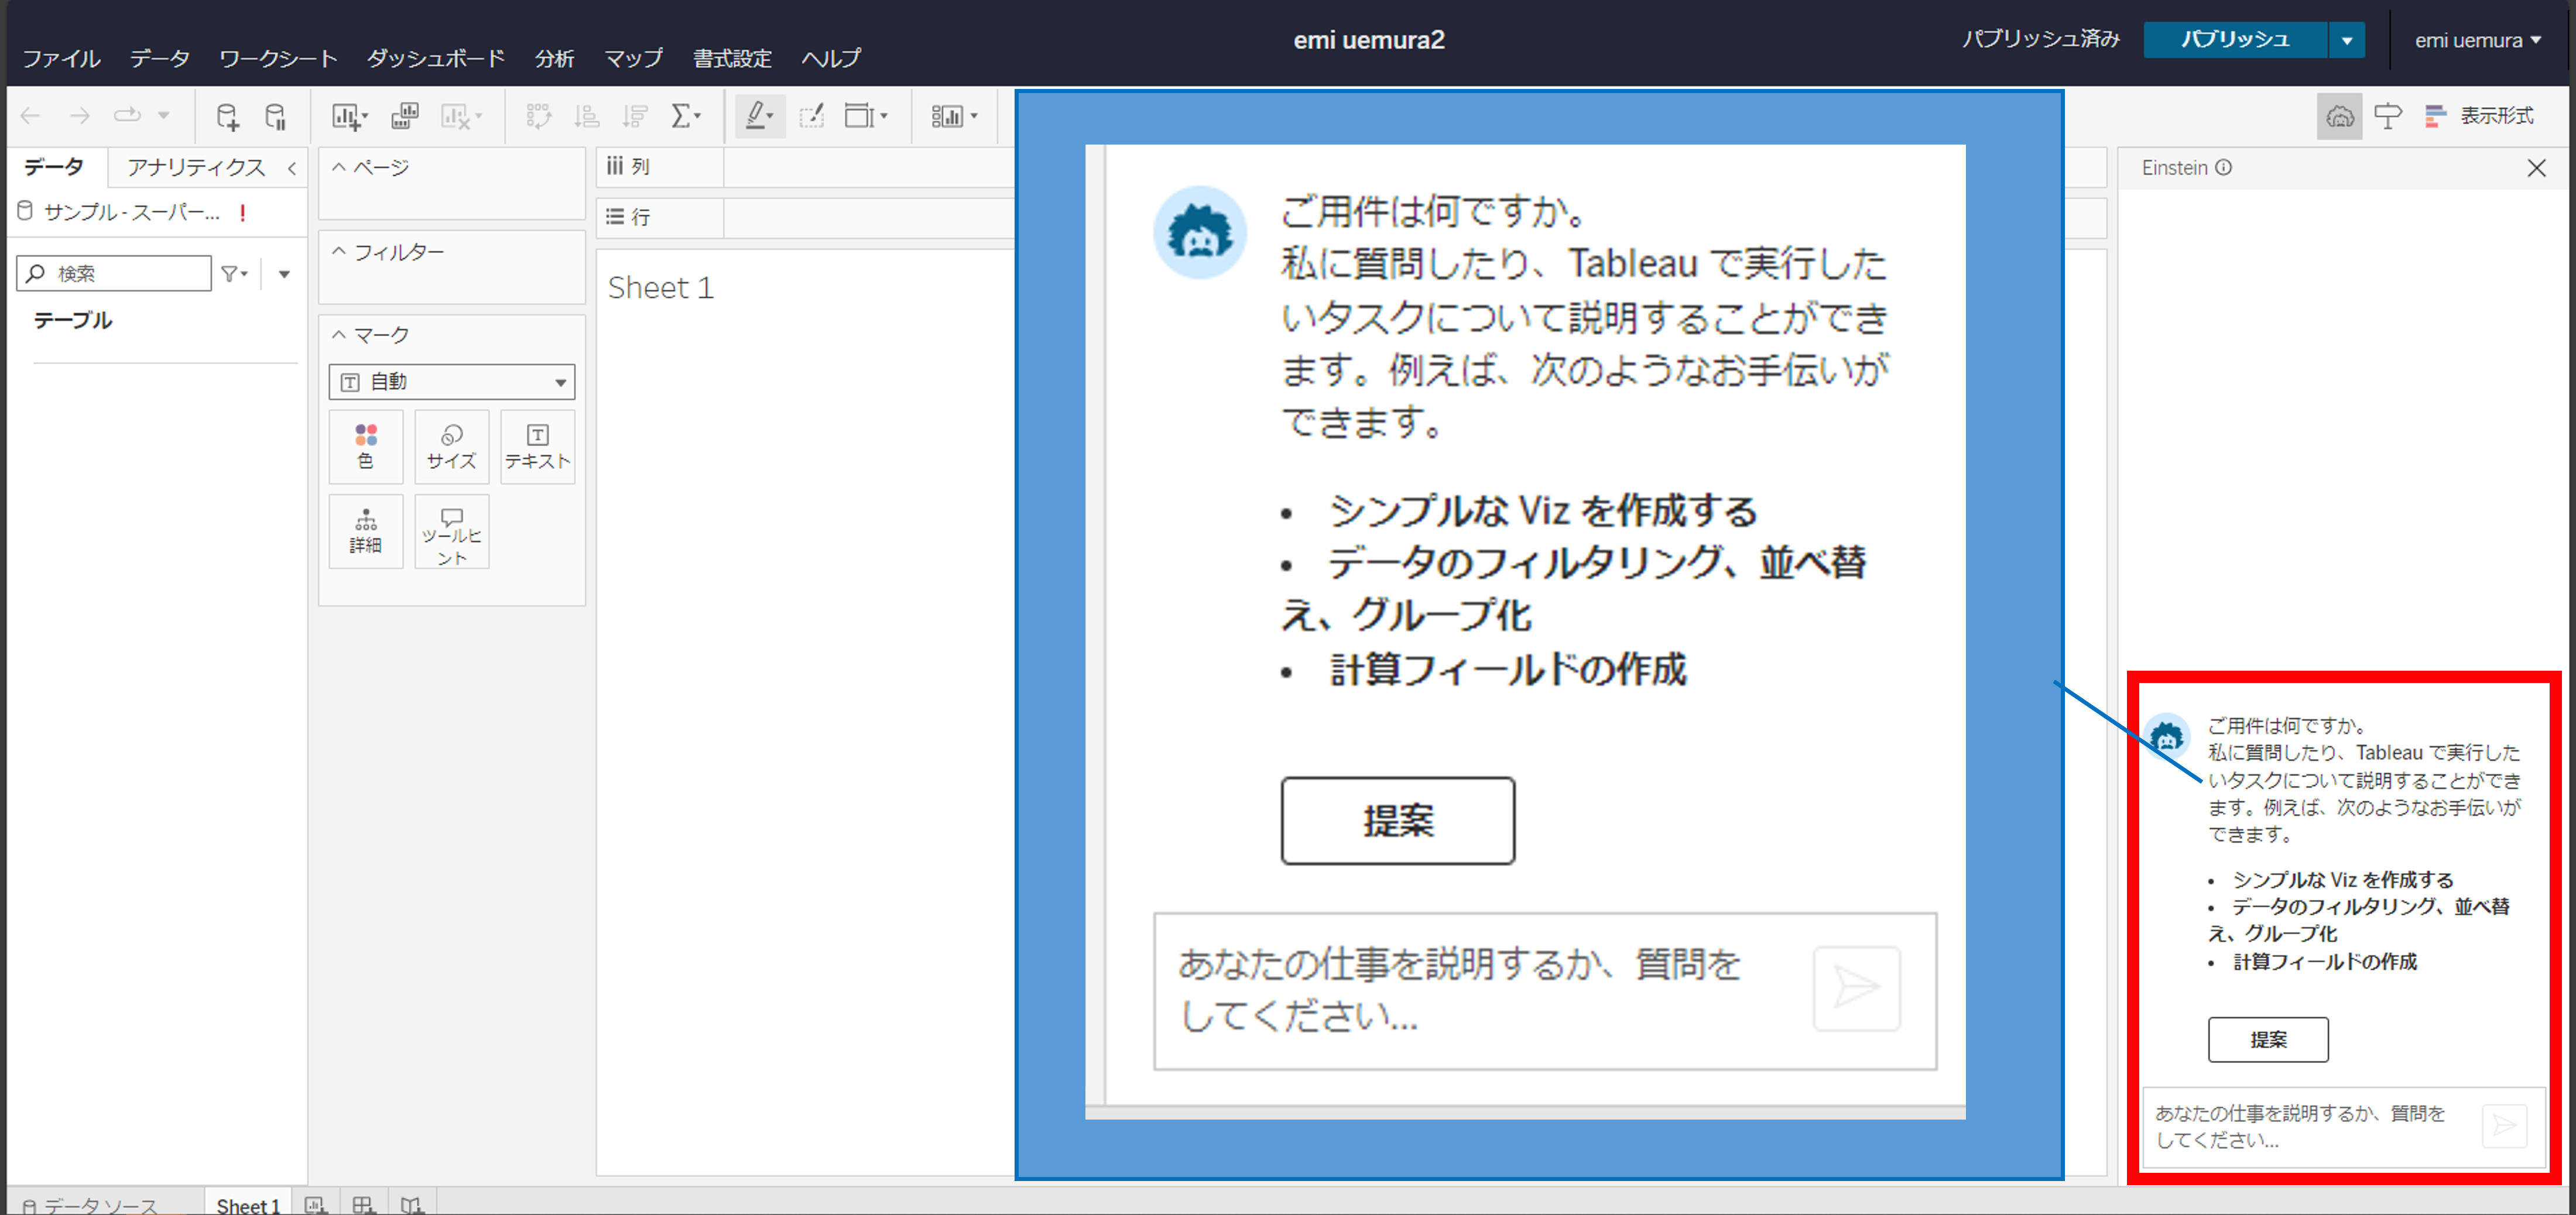
Task: Click the 提案 button in Einstein panel
Action: (x=2268, y=1039)
